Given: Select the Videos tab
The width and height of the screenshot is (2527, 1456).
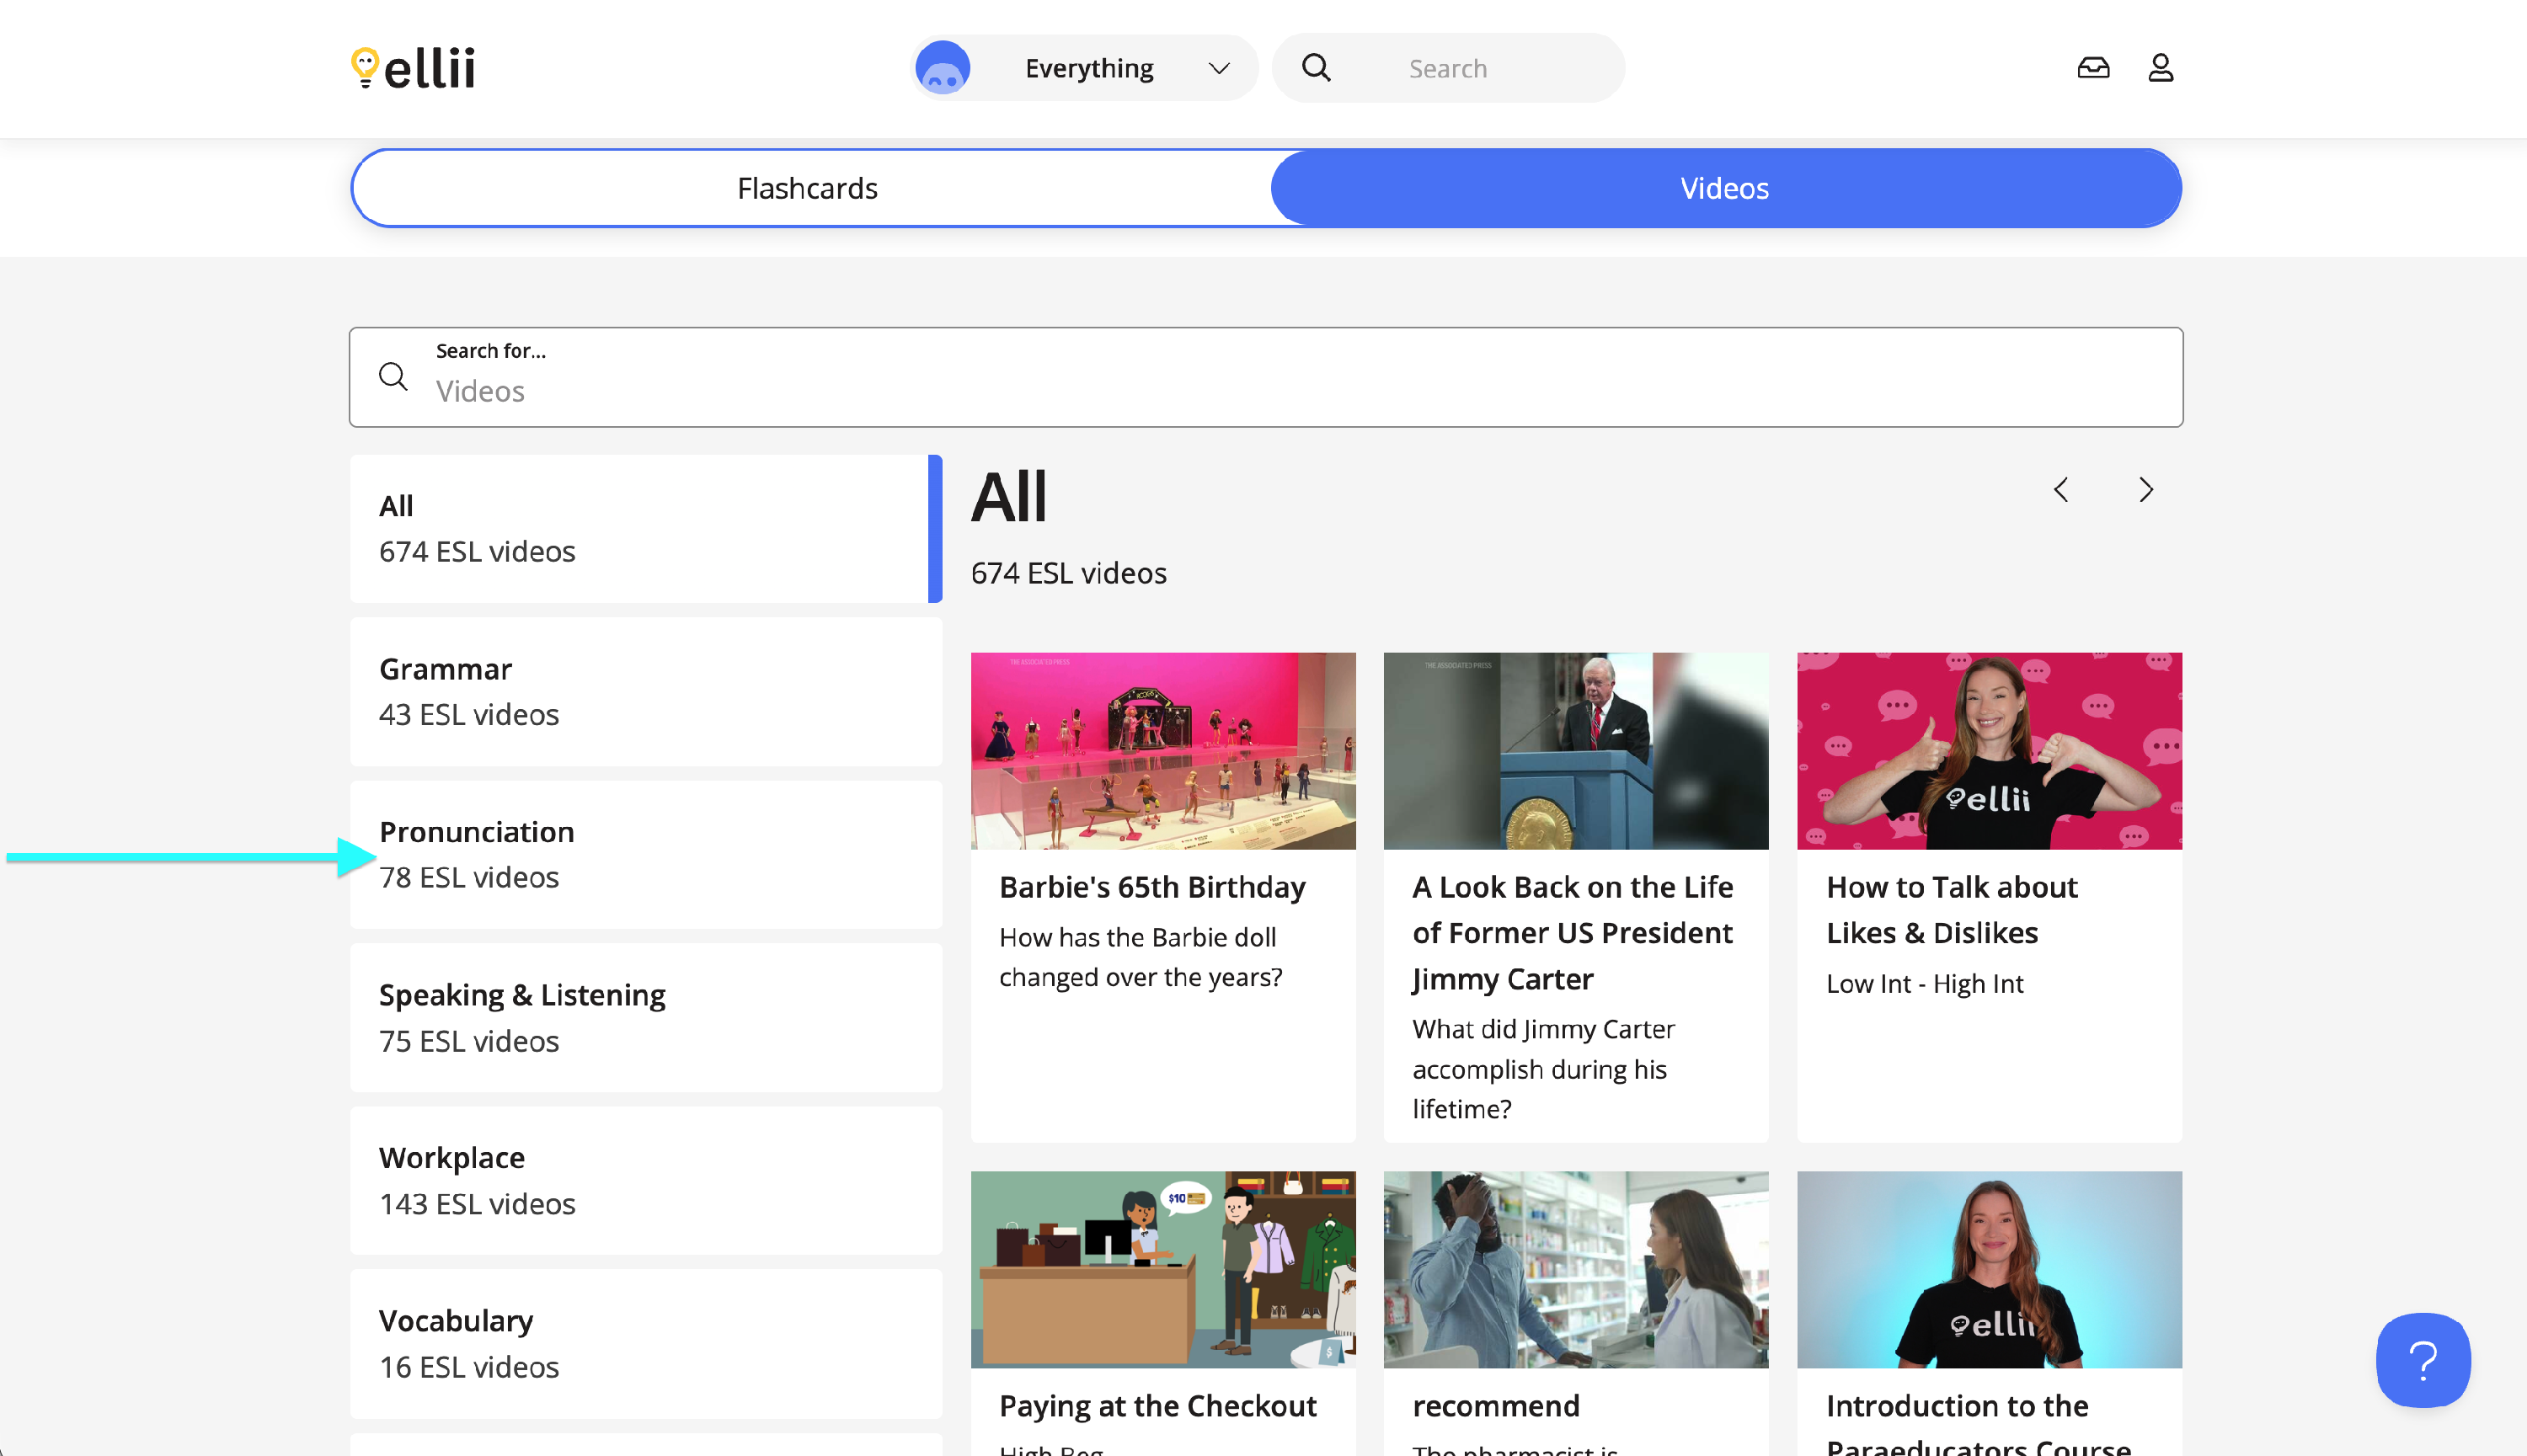Looking at the screenshot, I should (1724, 188).
